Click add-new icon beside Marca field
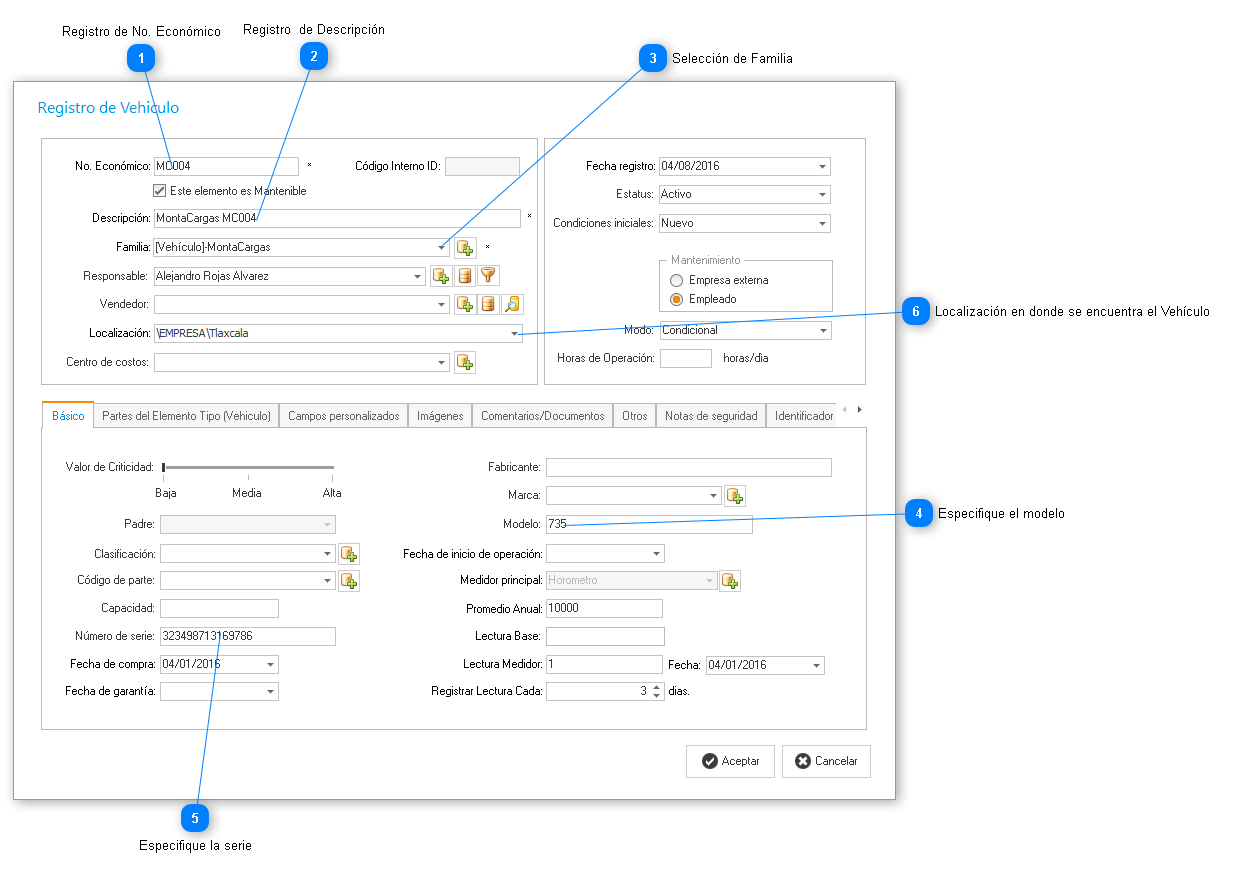This screenshot has width=1236, height=878. pos(735,496)
